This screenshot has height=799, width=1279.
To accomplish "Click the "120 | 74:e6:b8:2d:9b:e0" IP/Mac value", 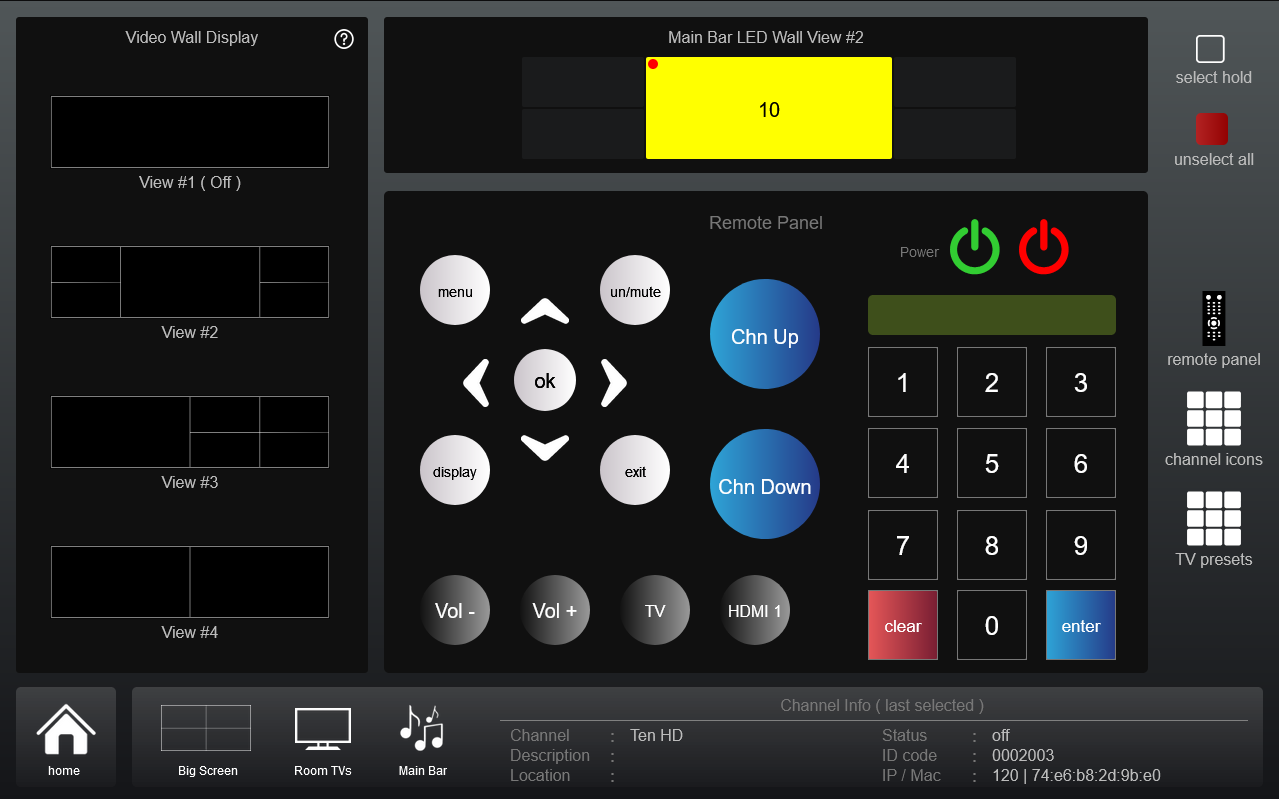I will click(1076, 775).
